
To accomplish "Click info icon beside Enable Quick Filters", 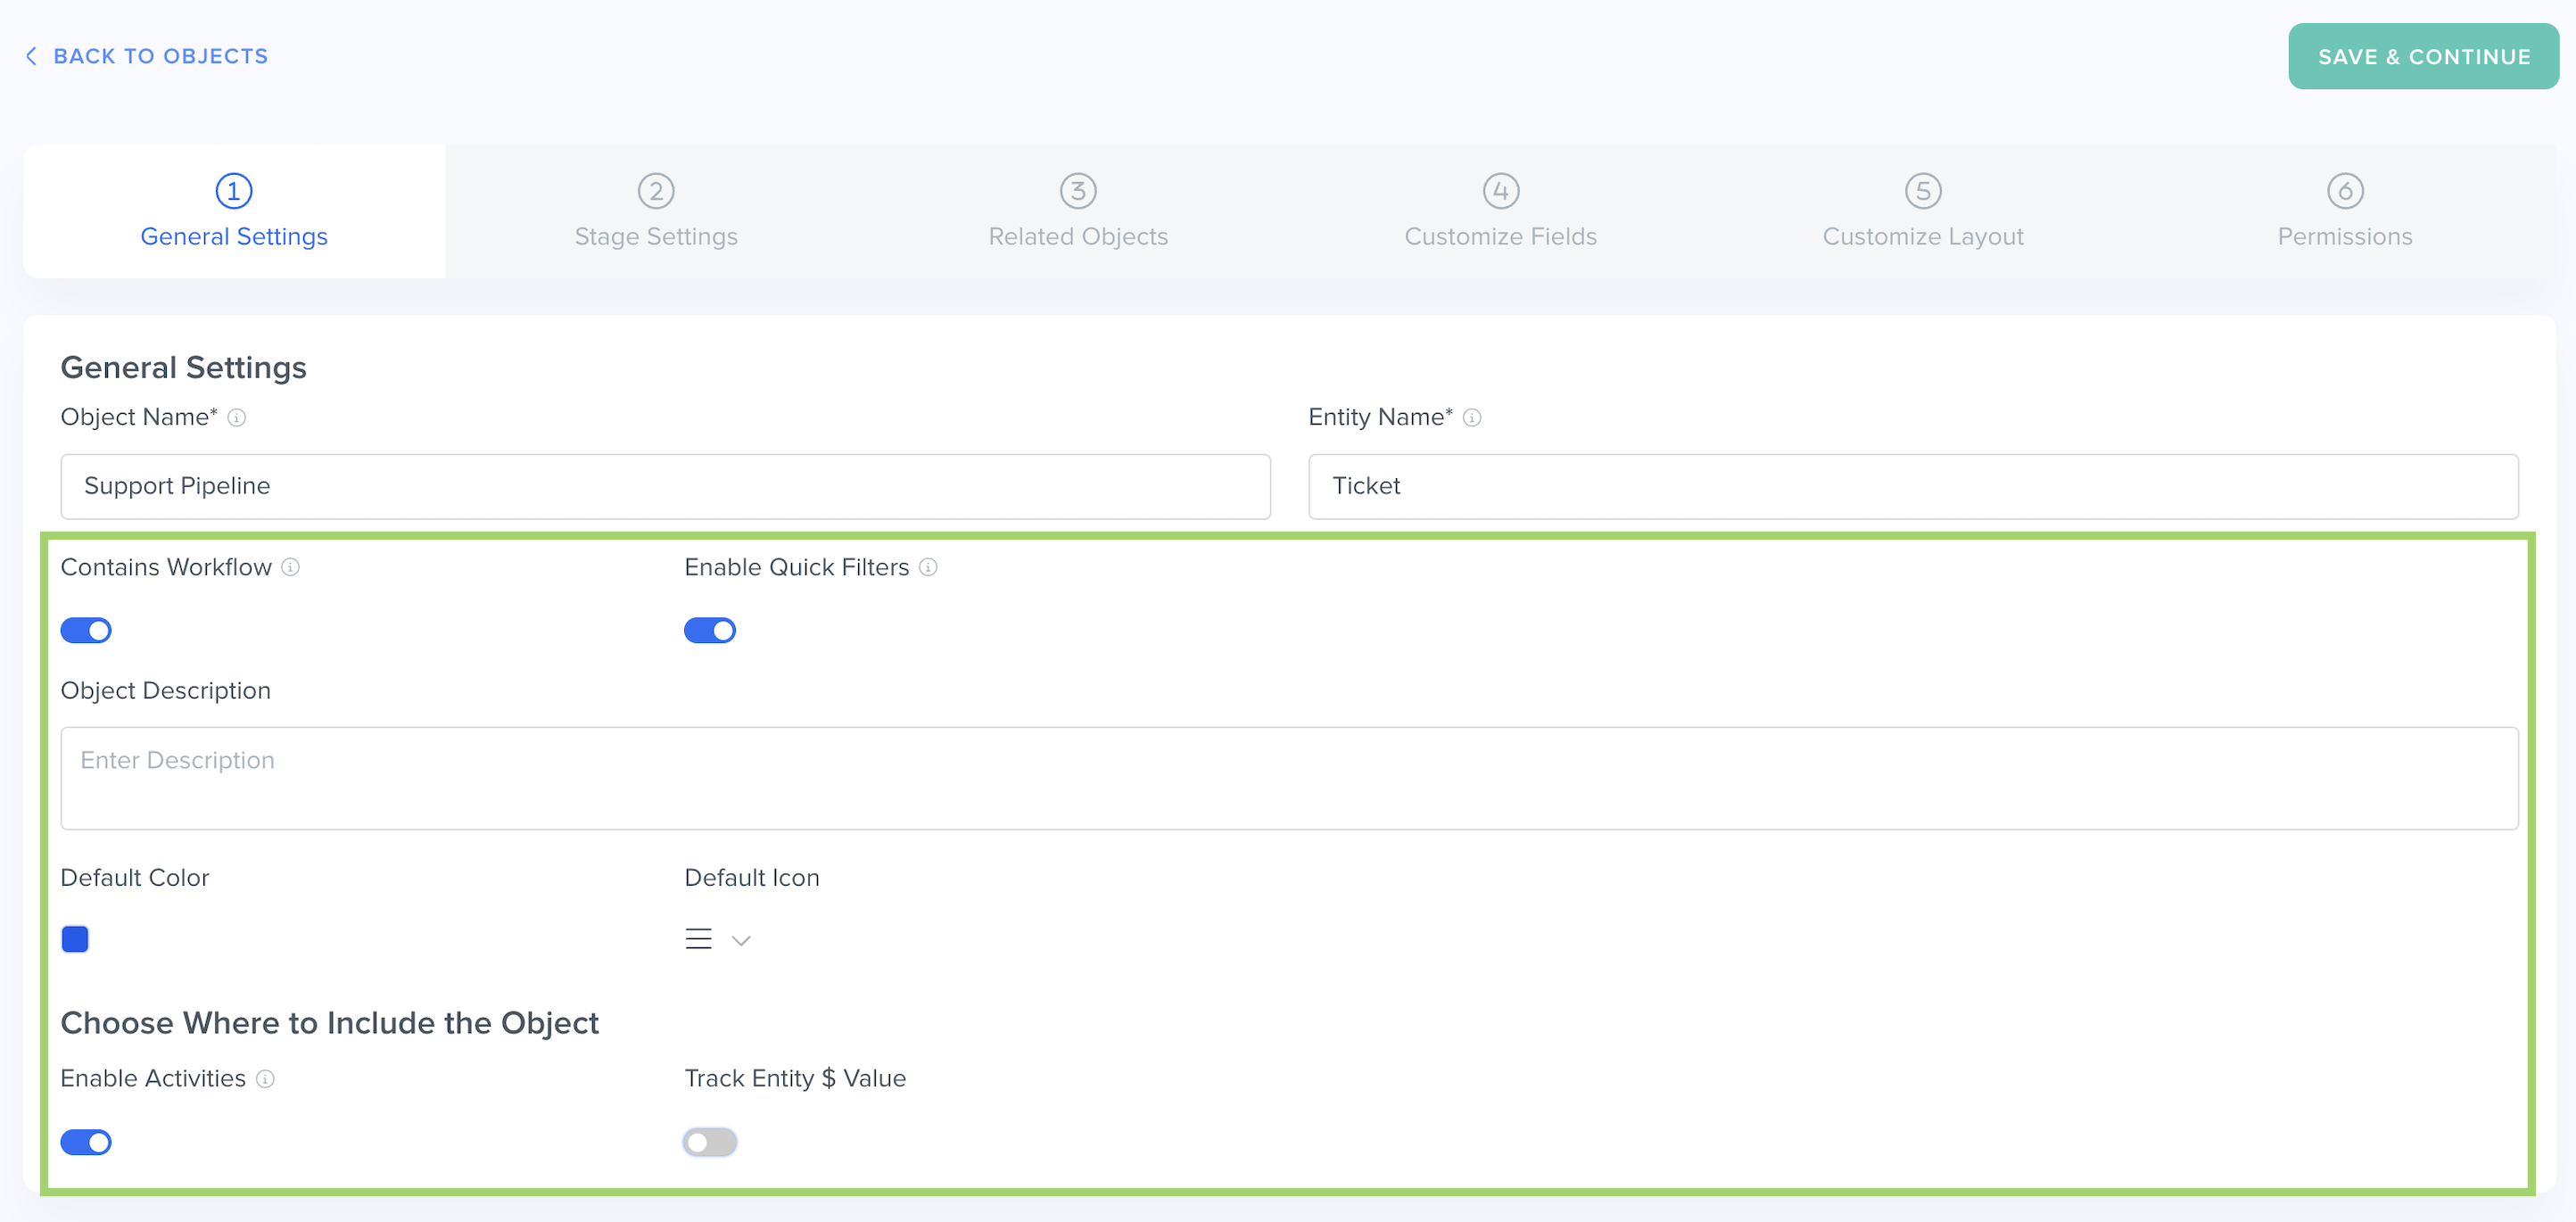I will 928,568.
